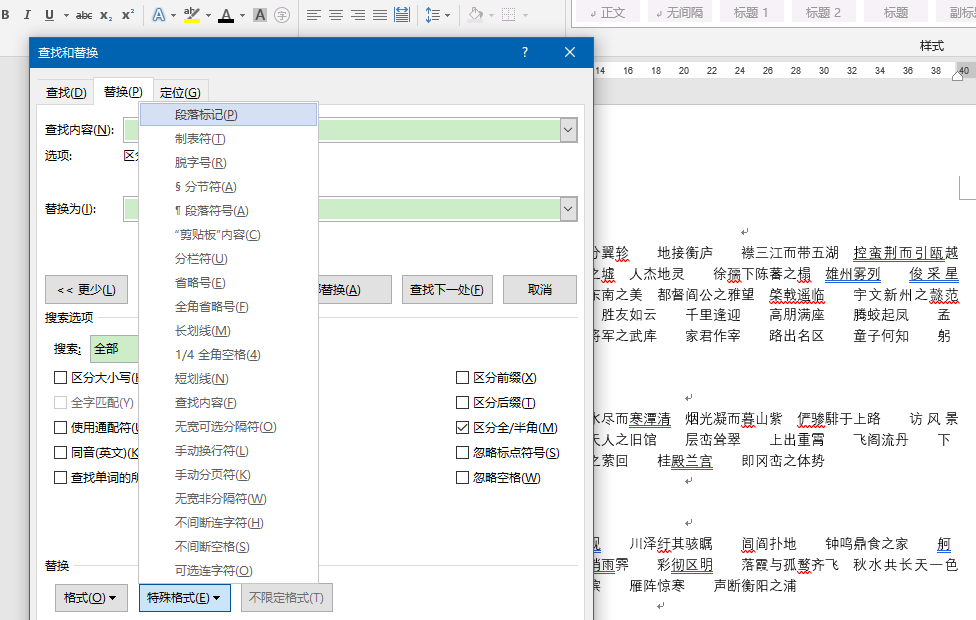Image resolution: width=976 pixels, height=620 pixels.
Task: Switch to the 定位 tab
Action: click(x=180, y=93)
